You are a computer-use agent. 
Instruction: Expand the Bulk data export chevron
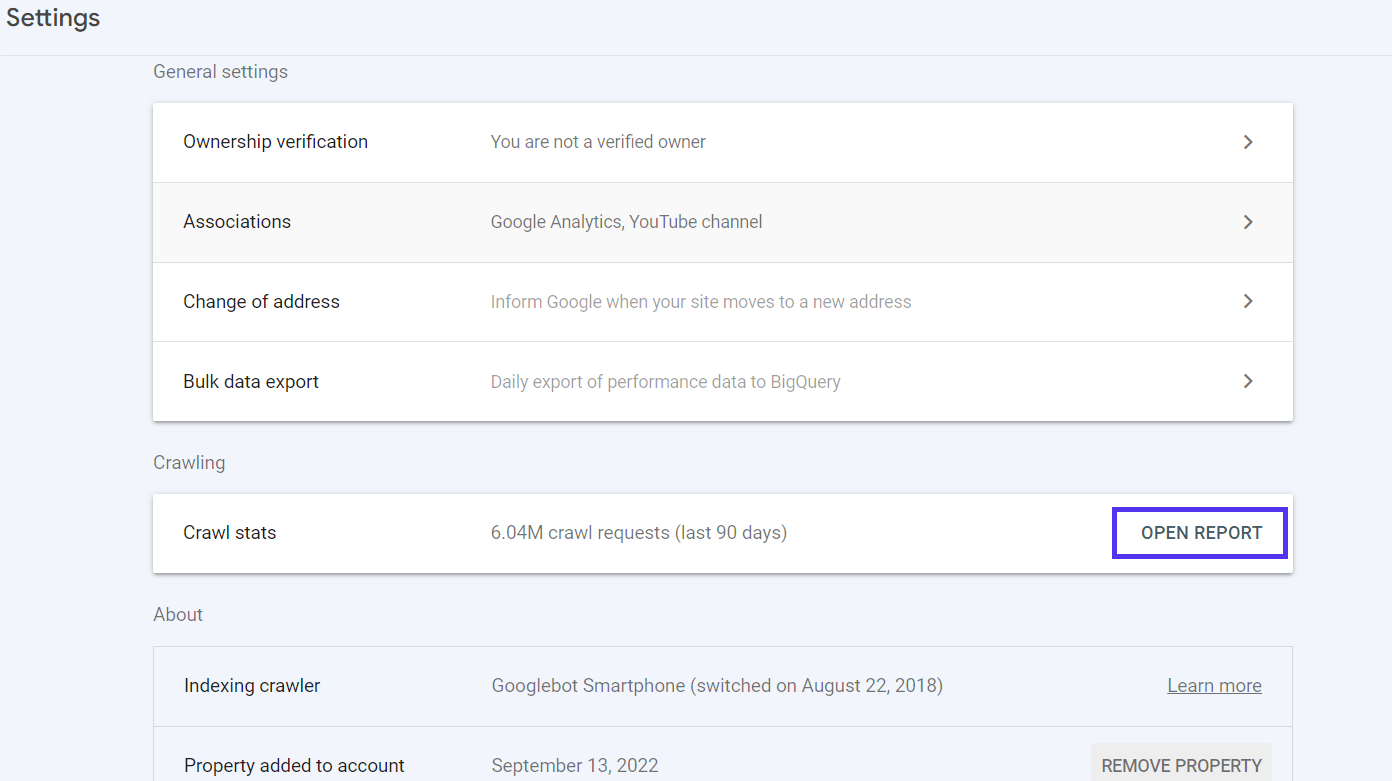tap(1248, 381)
